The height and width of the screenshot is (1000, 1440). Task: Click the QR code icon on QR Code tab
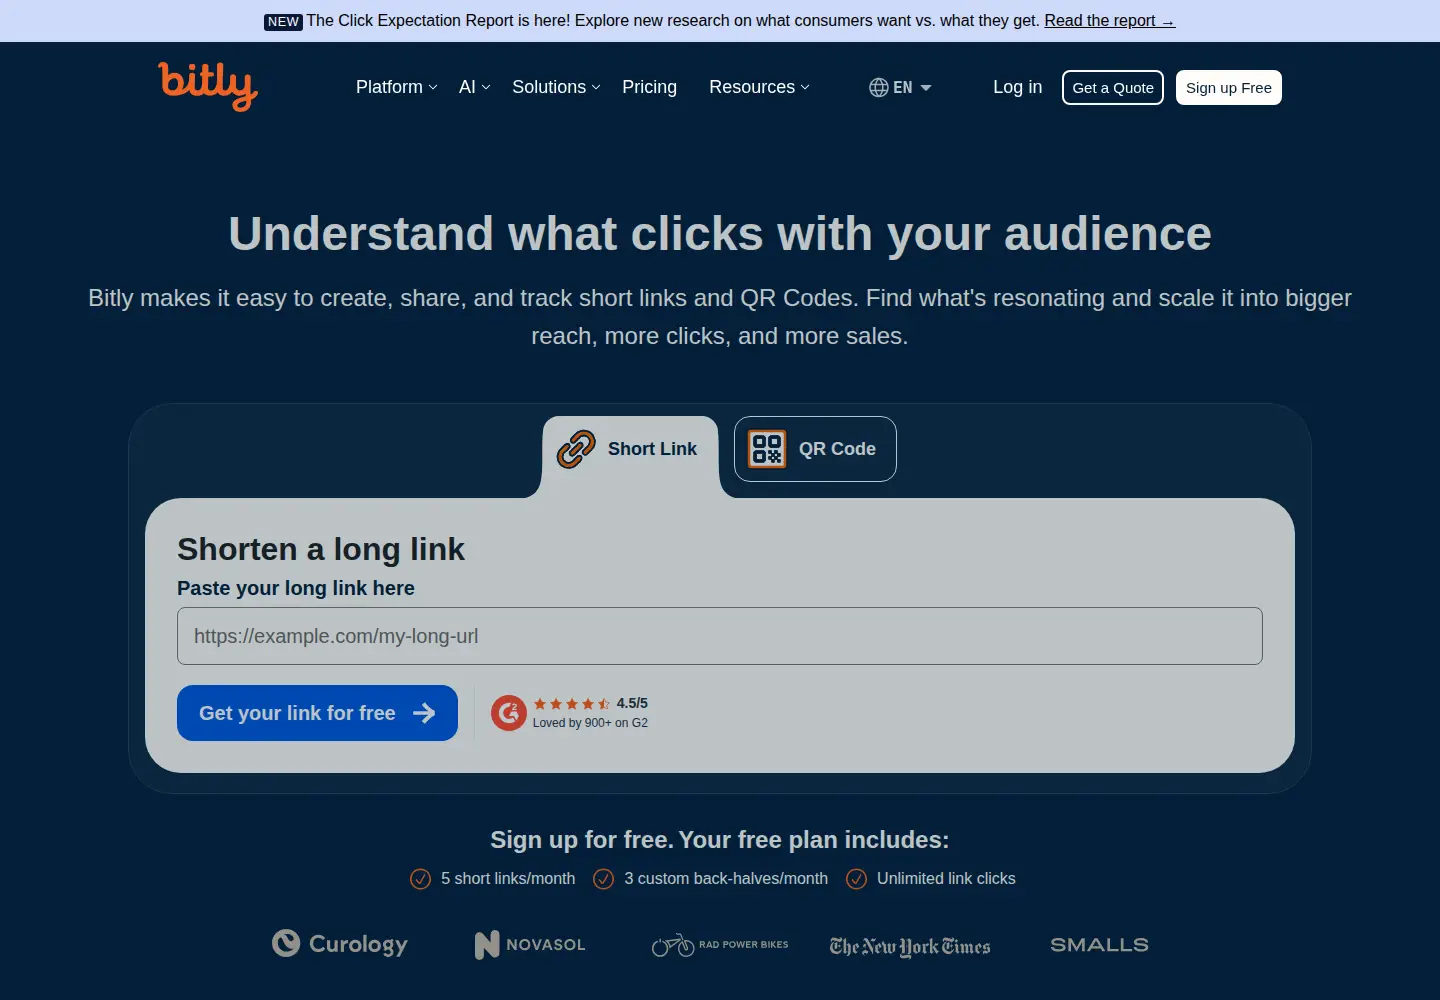[767, 449]
